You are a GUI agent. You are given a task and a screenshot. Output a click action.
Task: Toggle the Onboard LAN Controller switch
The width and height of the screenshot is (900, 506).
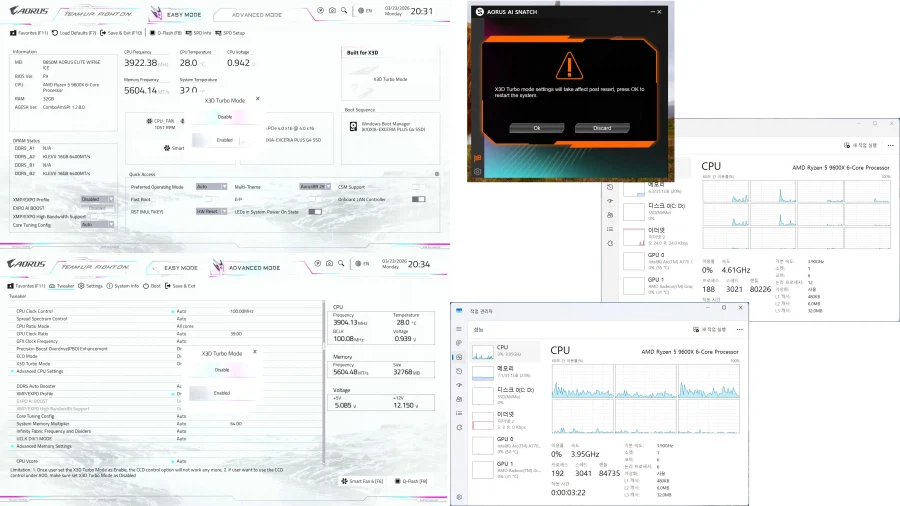click(x=418, y=199)
